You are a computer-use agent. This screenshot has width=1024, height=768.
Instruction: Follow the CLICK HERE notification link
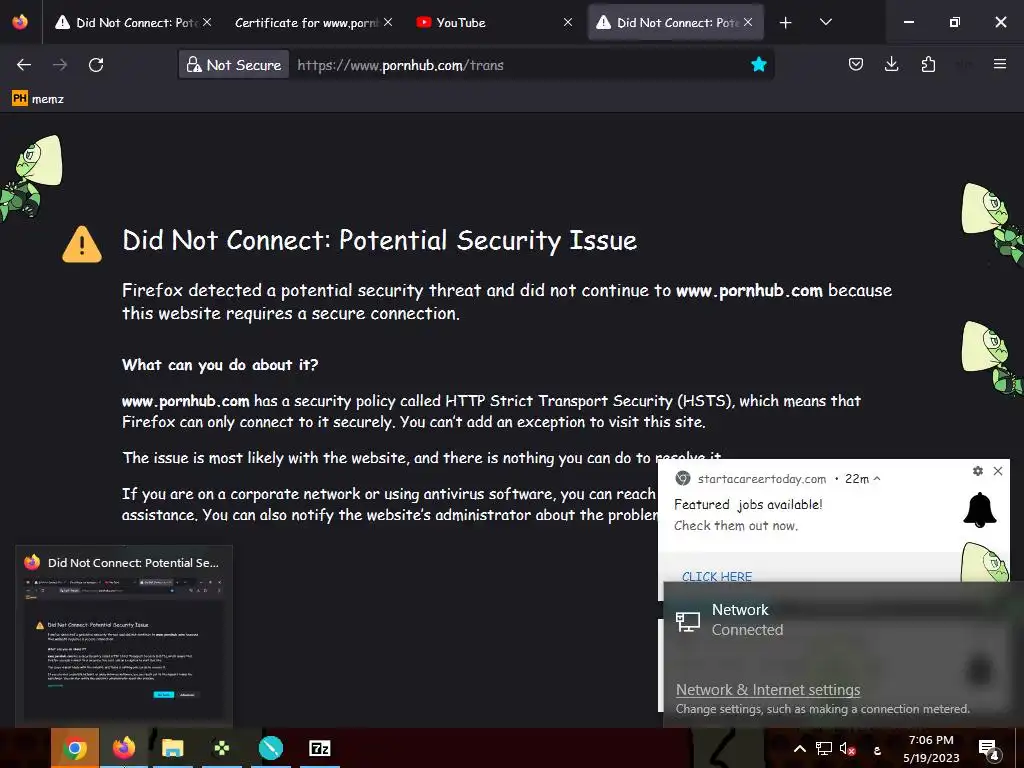(x=716, y=576)
